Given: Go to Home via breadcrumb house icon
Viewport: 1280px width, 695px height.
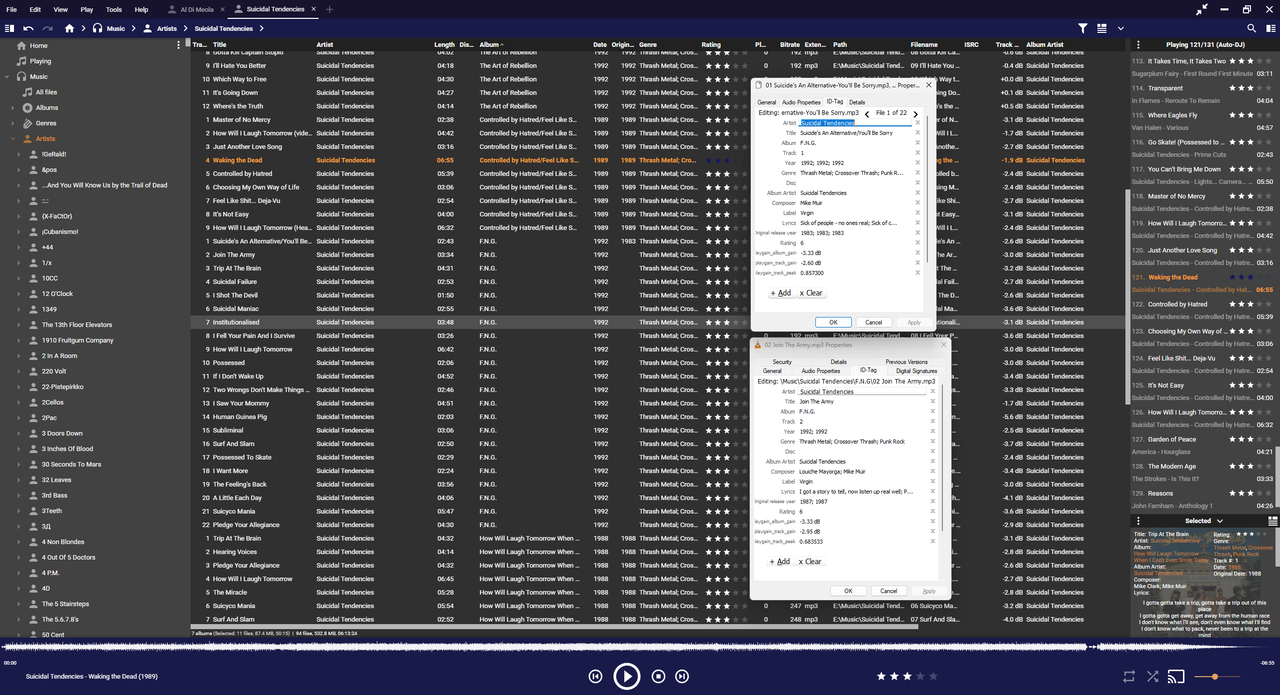Looking at the screenshot, I should pyautogui.click(x=70, y=28).
